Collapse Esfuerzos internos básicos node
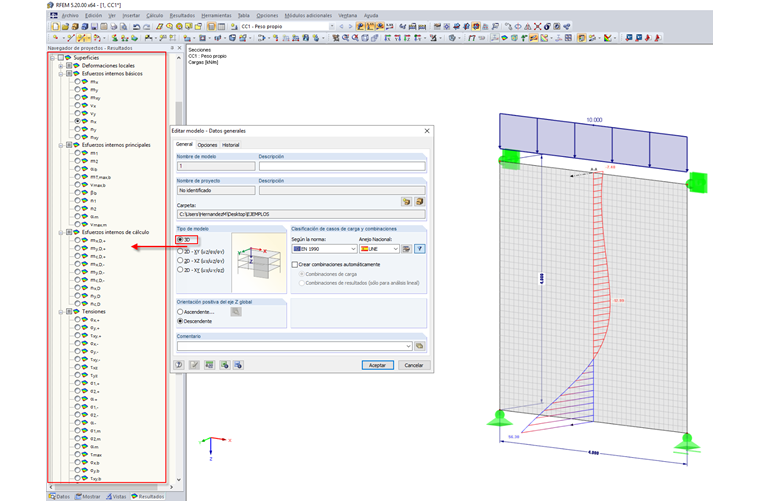 click(x=61, y=74)
